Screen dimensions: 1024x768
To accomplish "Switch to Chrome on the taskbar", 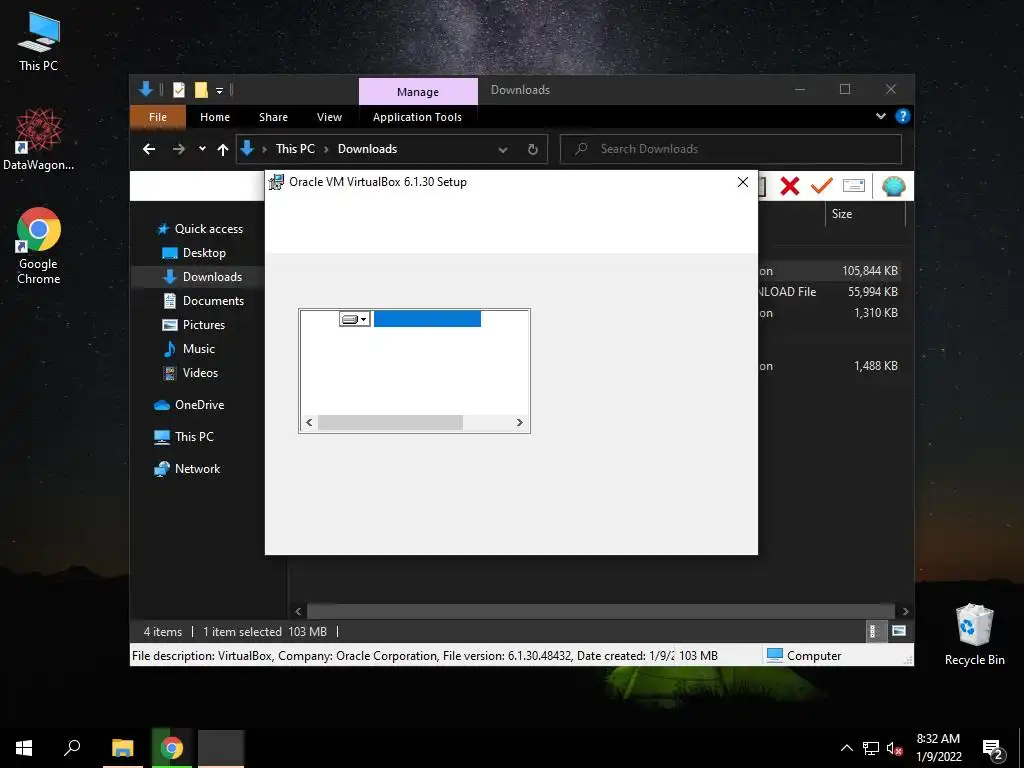I will coord(172,748).
